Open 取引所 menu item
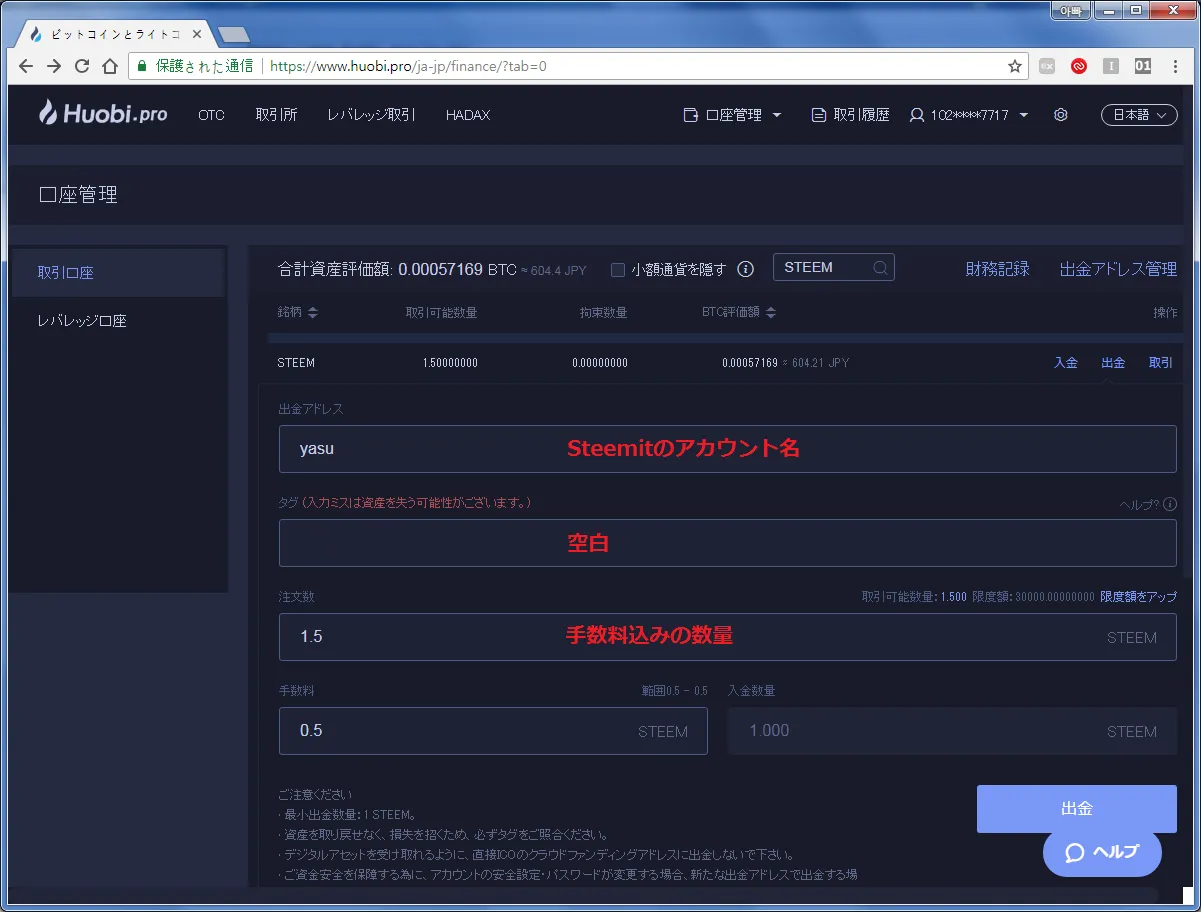 pyautogui.click(x=276, y=115)
